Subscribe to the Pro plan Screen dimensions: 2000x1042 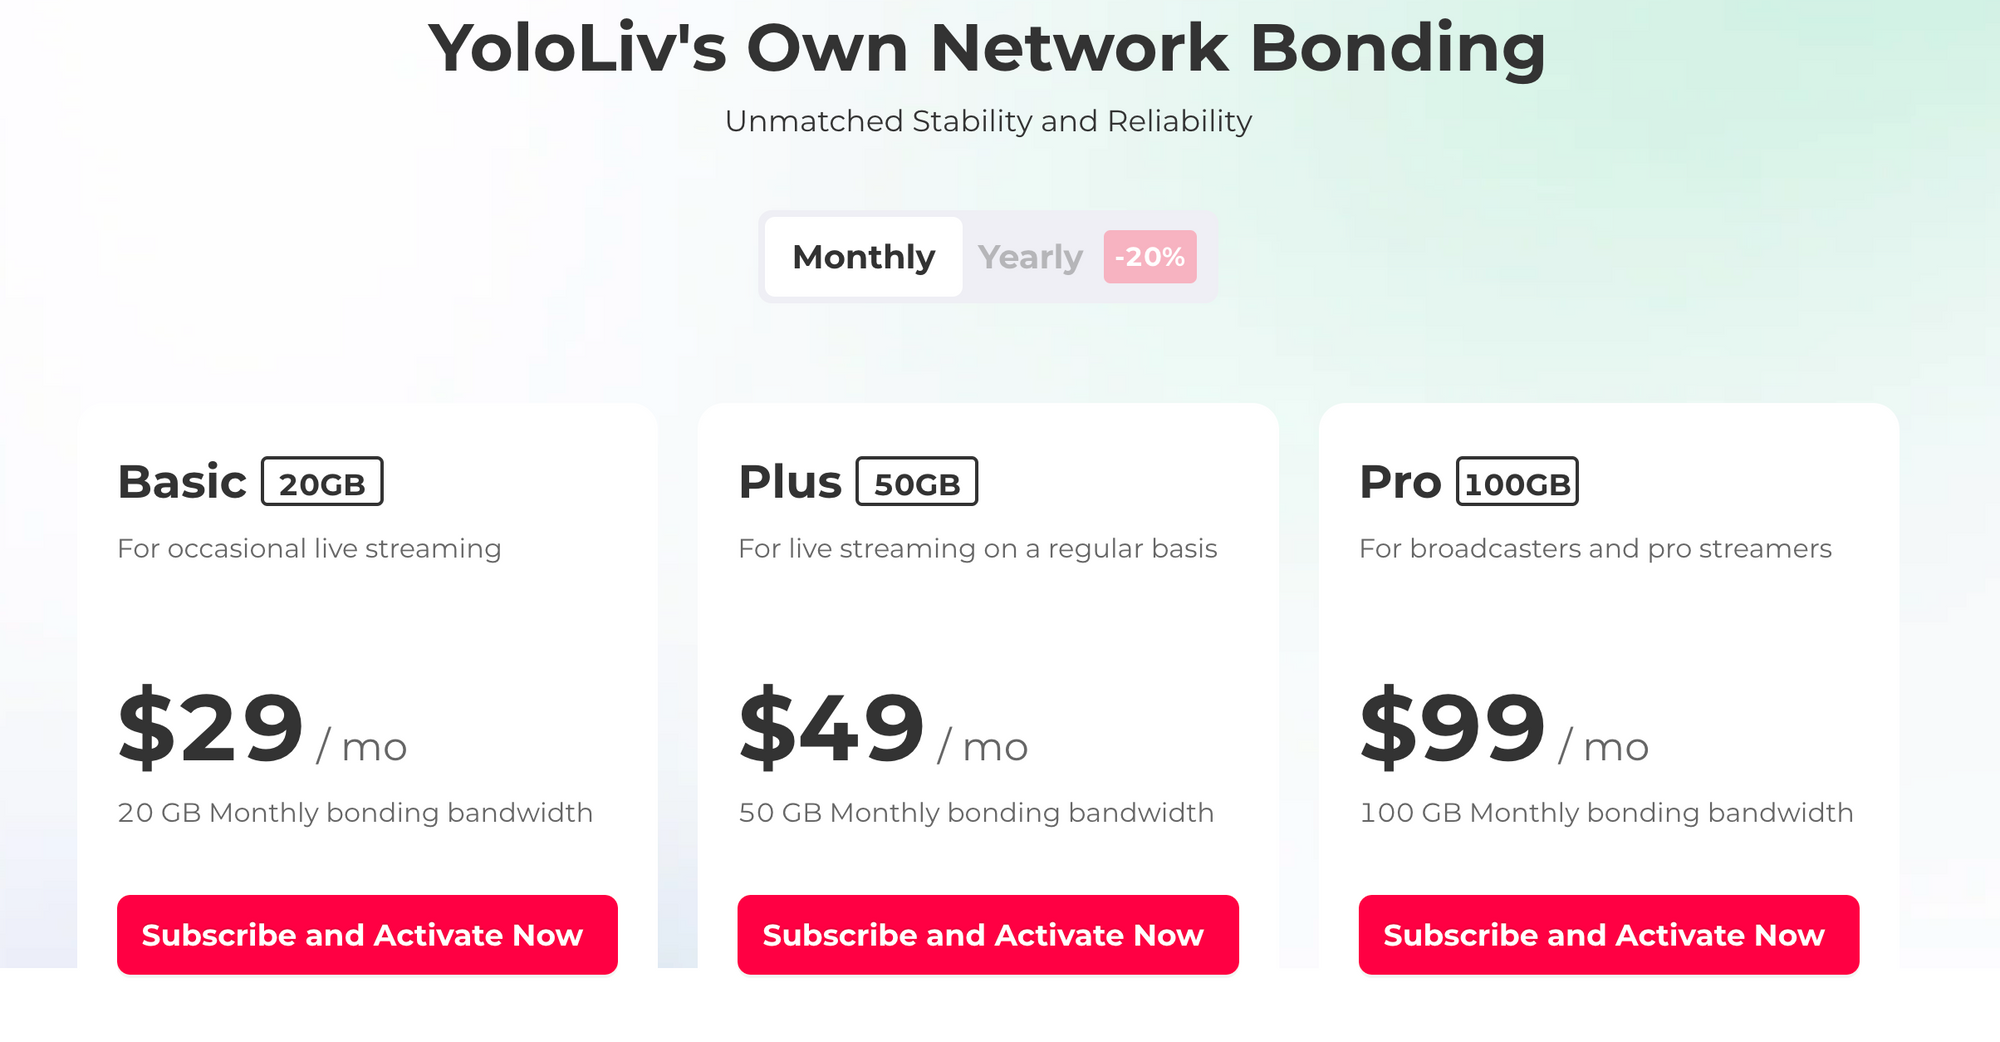pos(1608,935)
